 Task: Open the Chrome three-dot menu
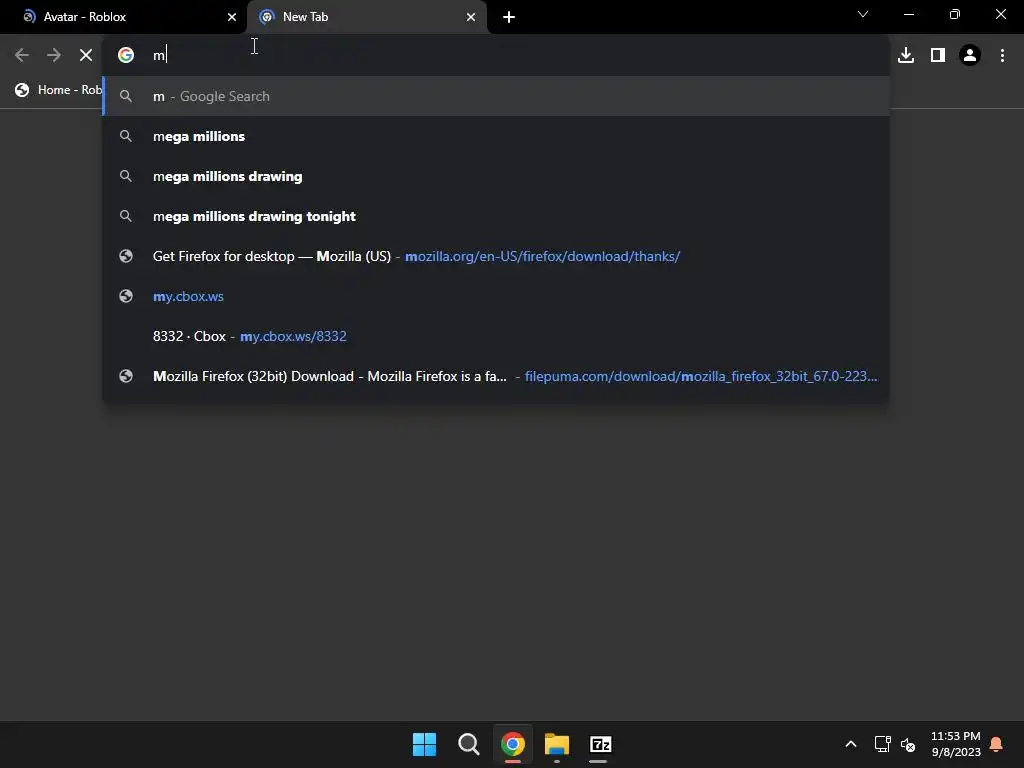pyautogui.click(x=1002, y=55)
